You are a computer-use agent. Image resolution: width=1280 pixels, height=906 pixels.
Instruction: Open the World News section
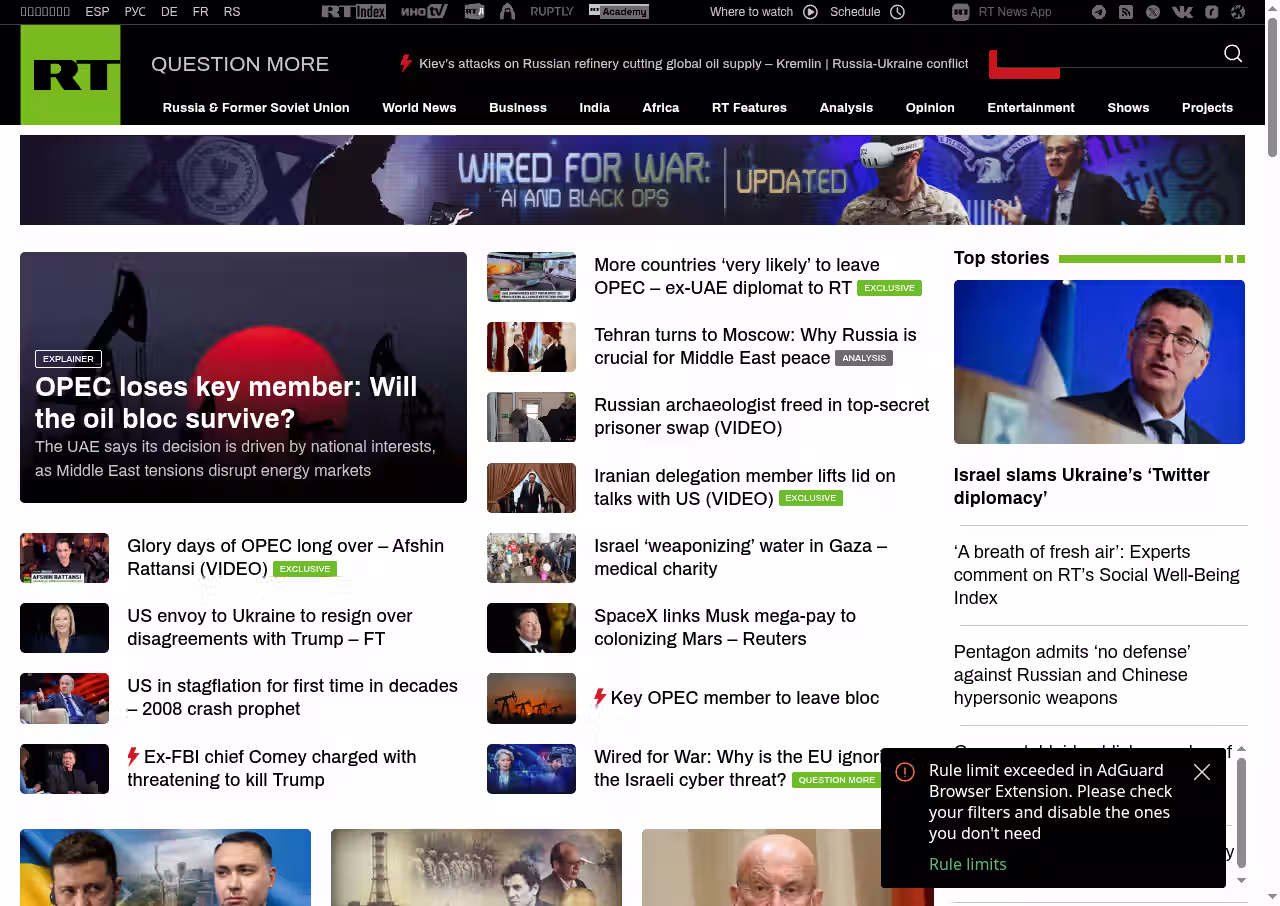(x=419, y=108)
